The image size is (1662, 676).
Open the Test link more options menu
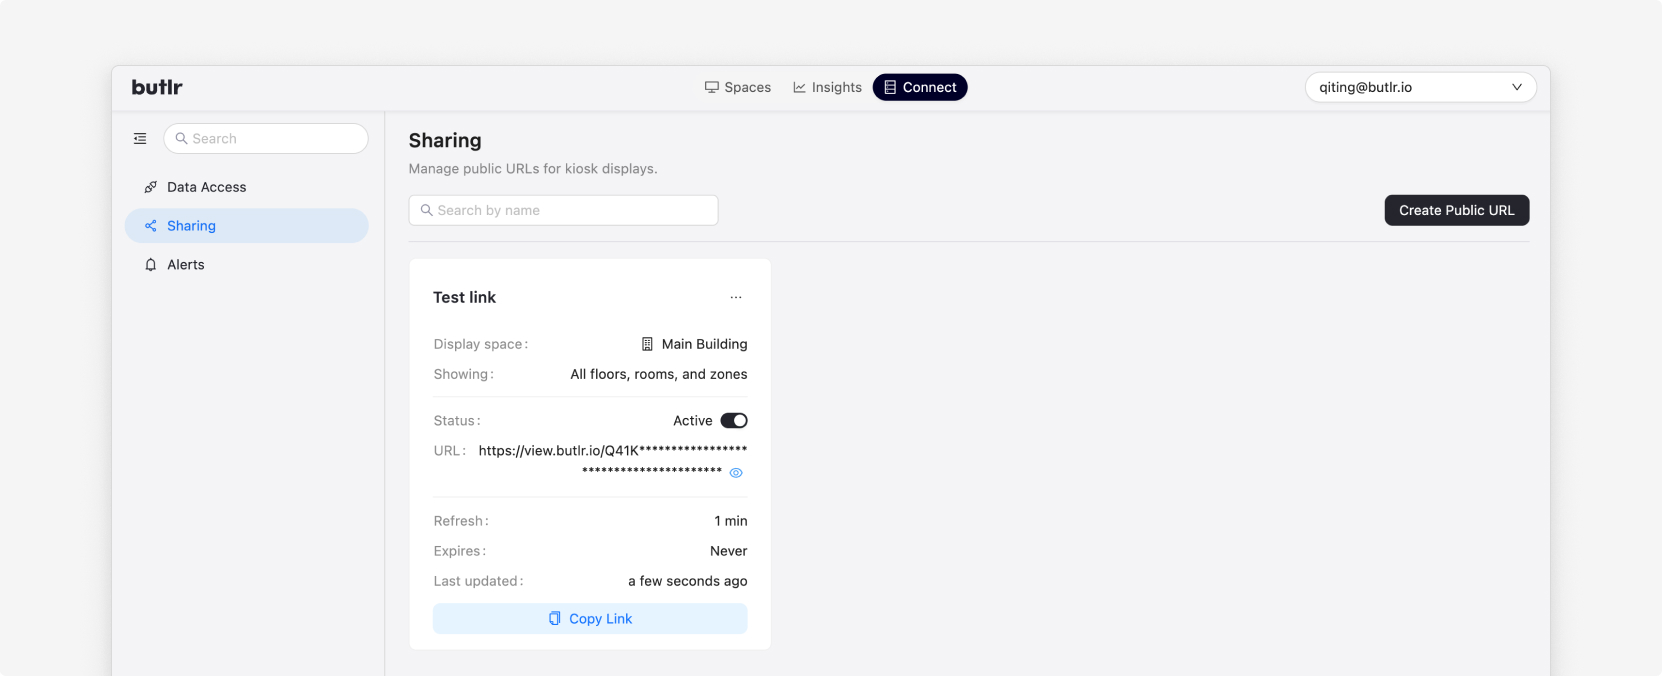(736, 297)
